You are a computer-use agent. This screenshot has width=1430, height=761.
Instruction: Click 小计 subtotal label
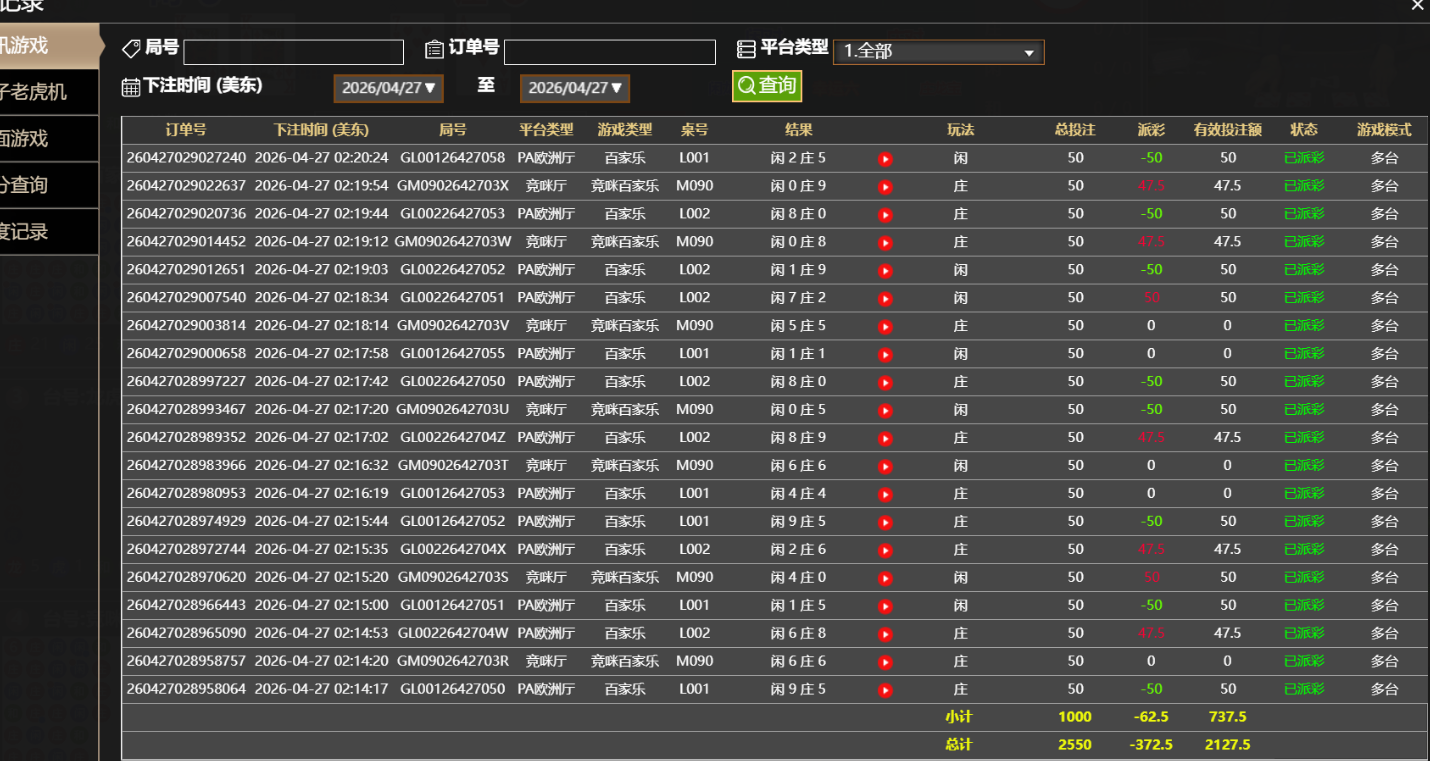(959, 717)
